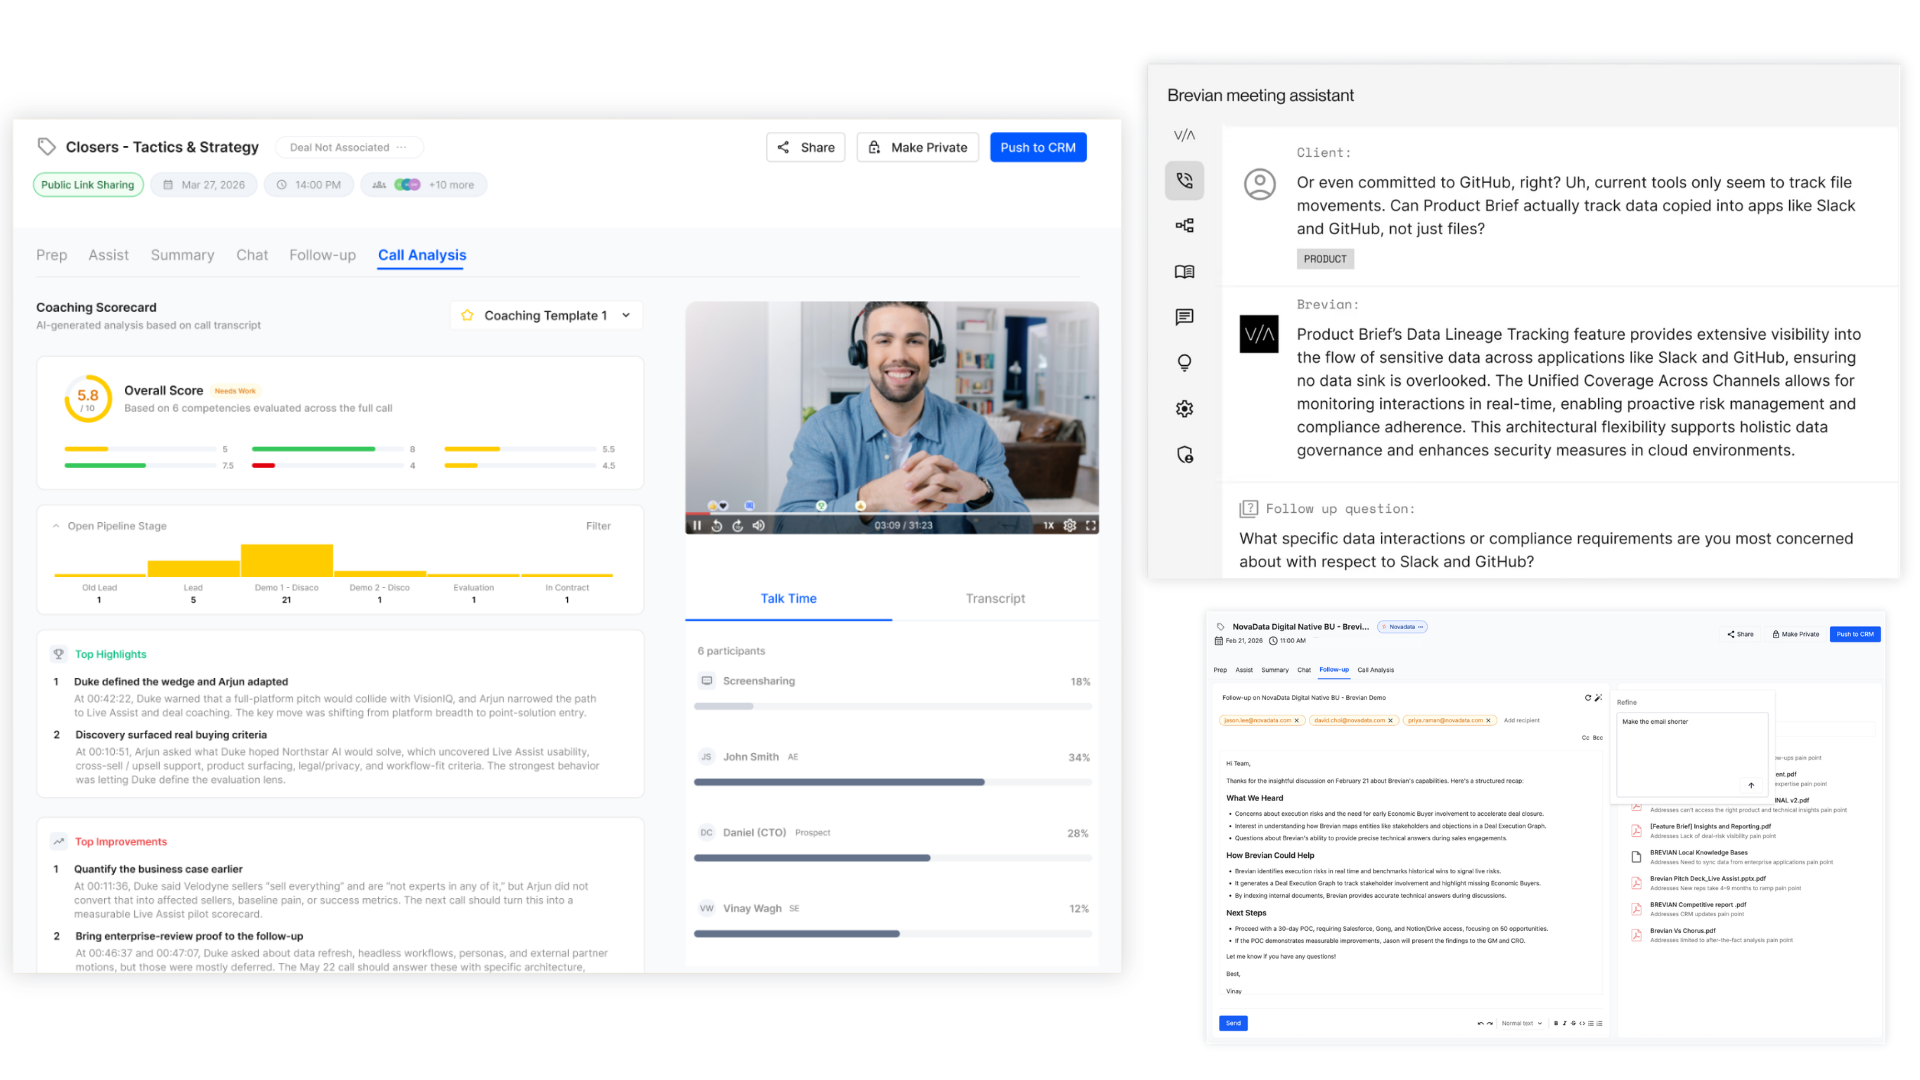
Task: Collapse the Open Pipeline Stage section
Action: [x=56, y=526]
